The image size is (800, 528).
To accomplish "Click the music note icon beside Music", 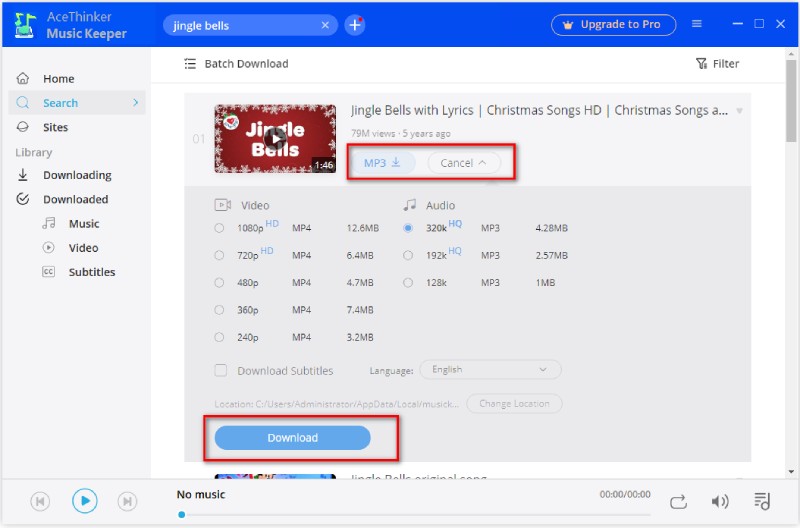I will click(48, 223).
